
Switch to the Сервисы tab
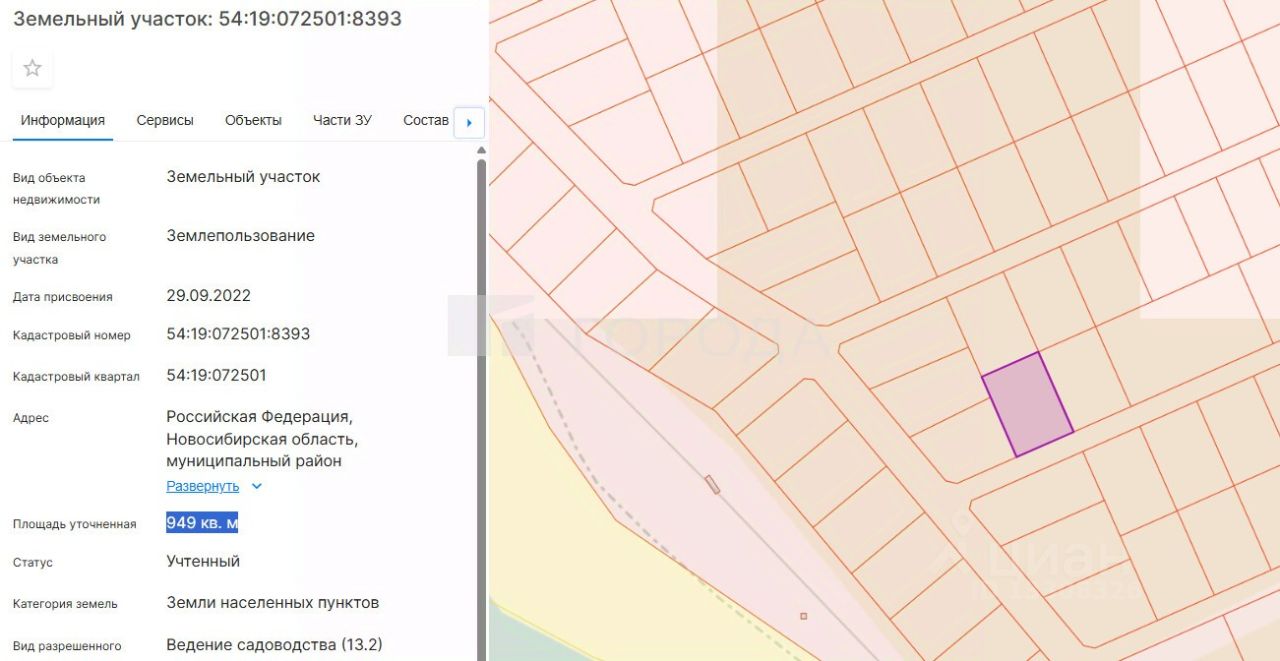(x=165, y=120)
